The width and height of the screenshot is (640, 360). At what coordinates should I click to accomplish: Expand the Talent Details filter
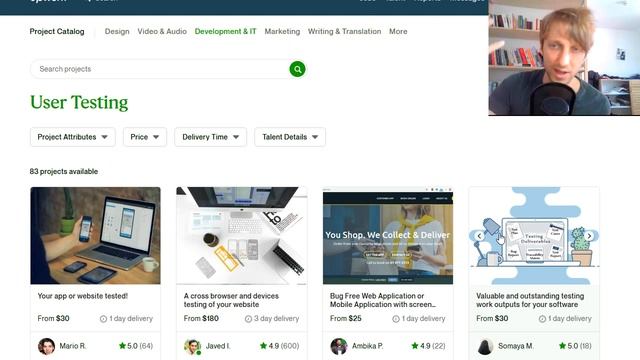[290, 137]
